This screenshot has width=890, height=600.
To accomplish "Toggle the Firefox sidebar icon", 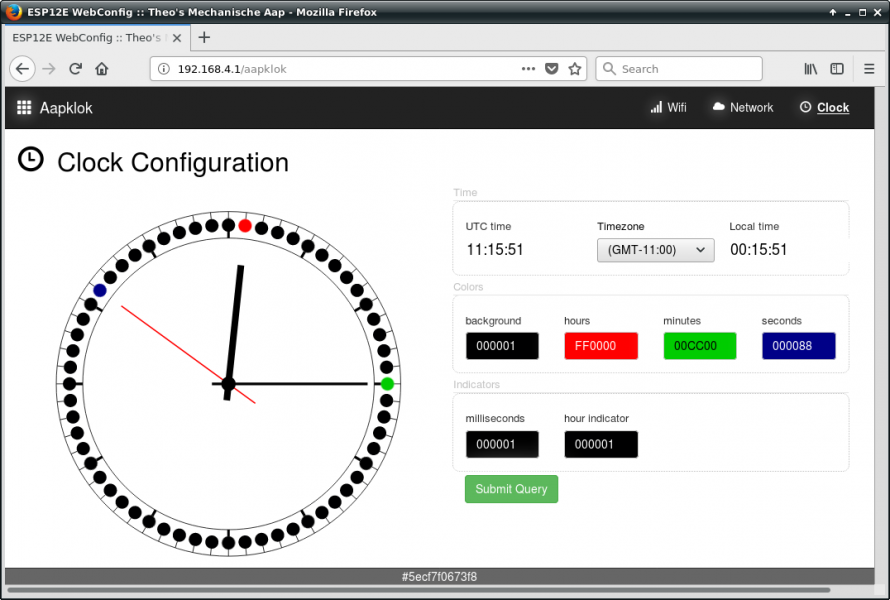I will click(837, 69).
